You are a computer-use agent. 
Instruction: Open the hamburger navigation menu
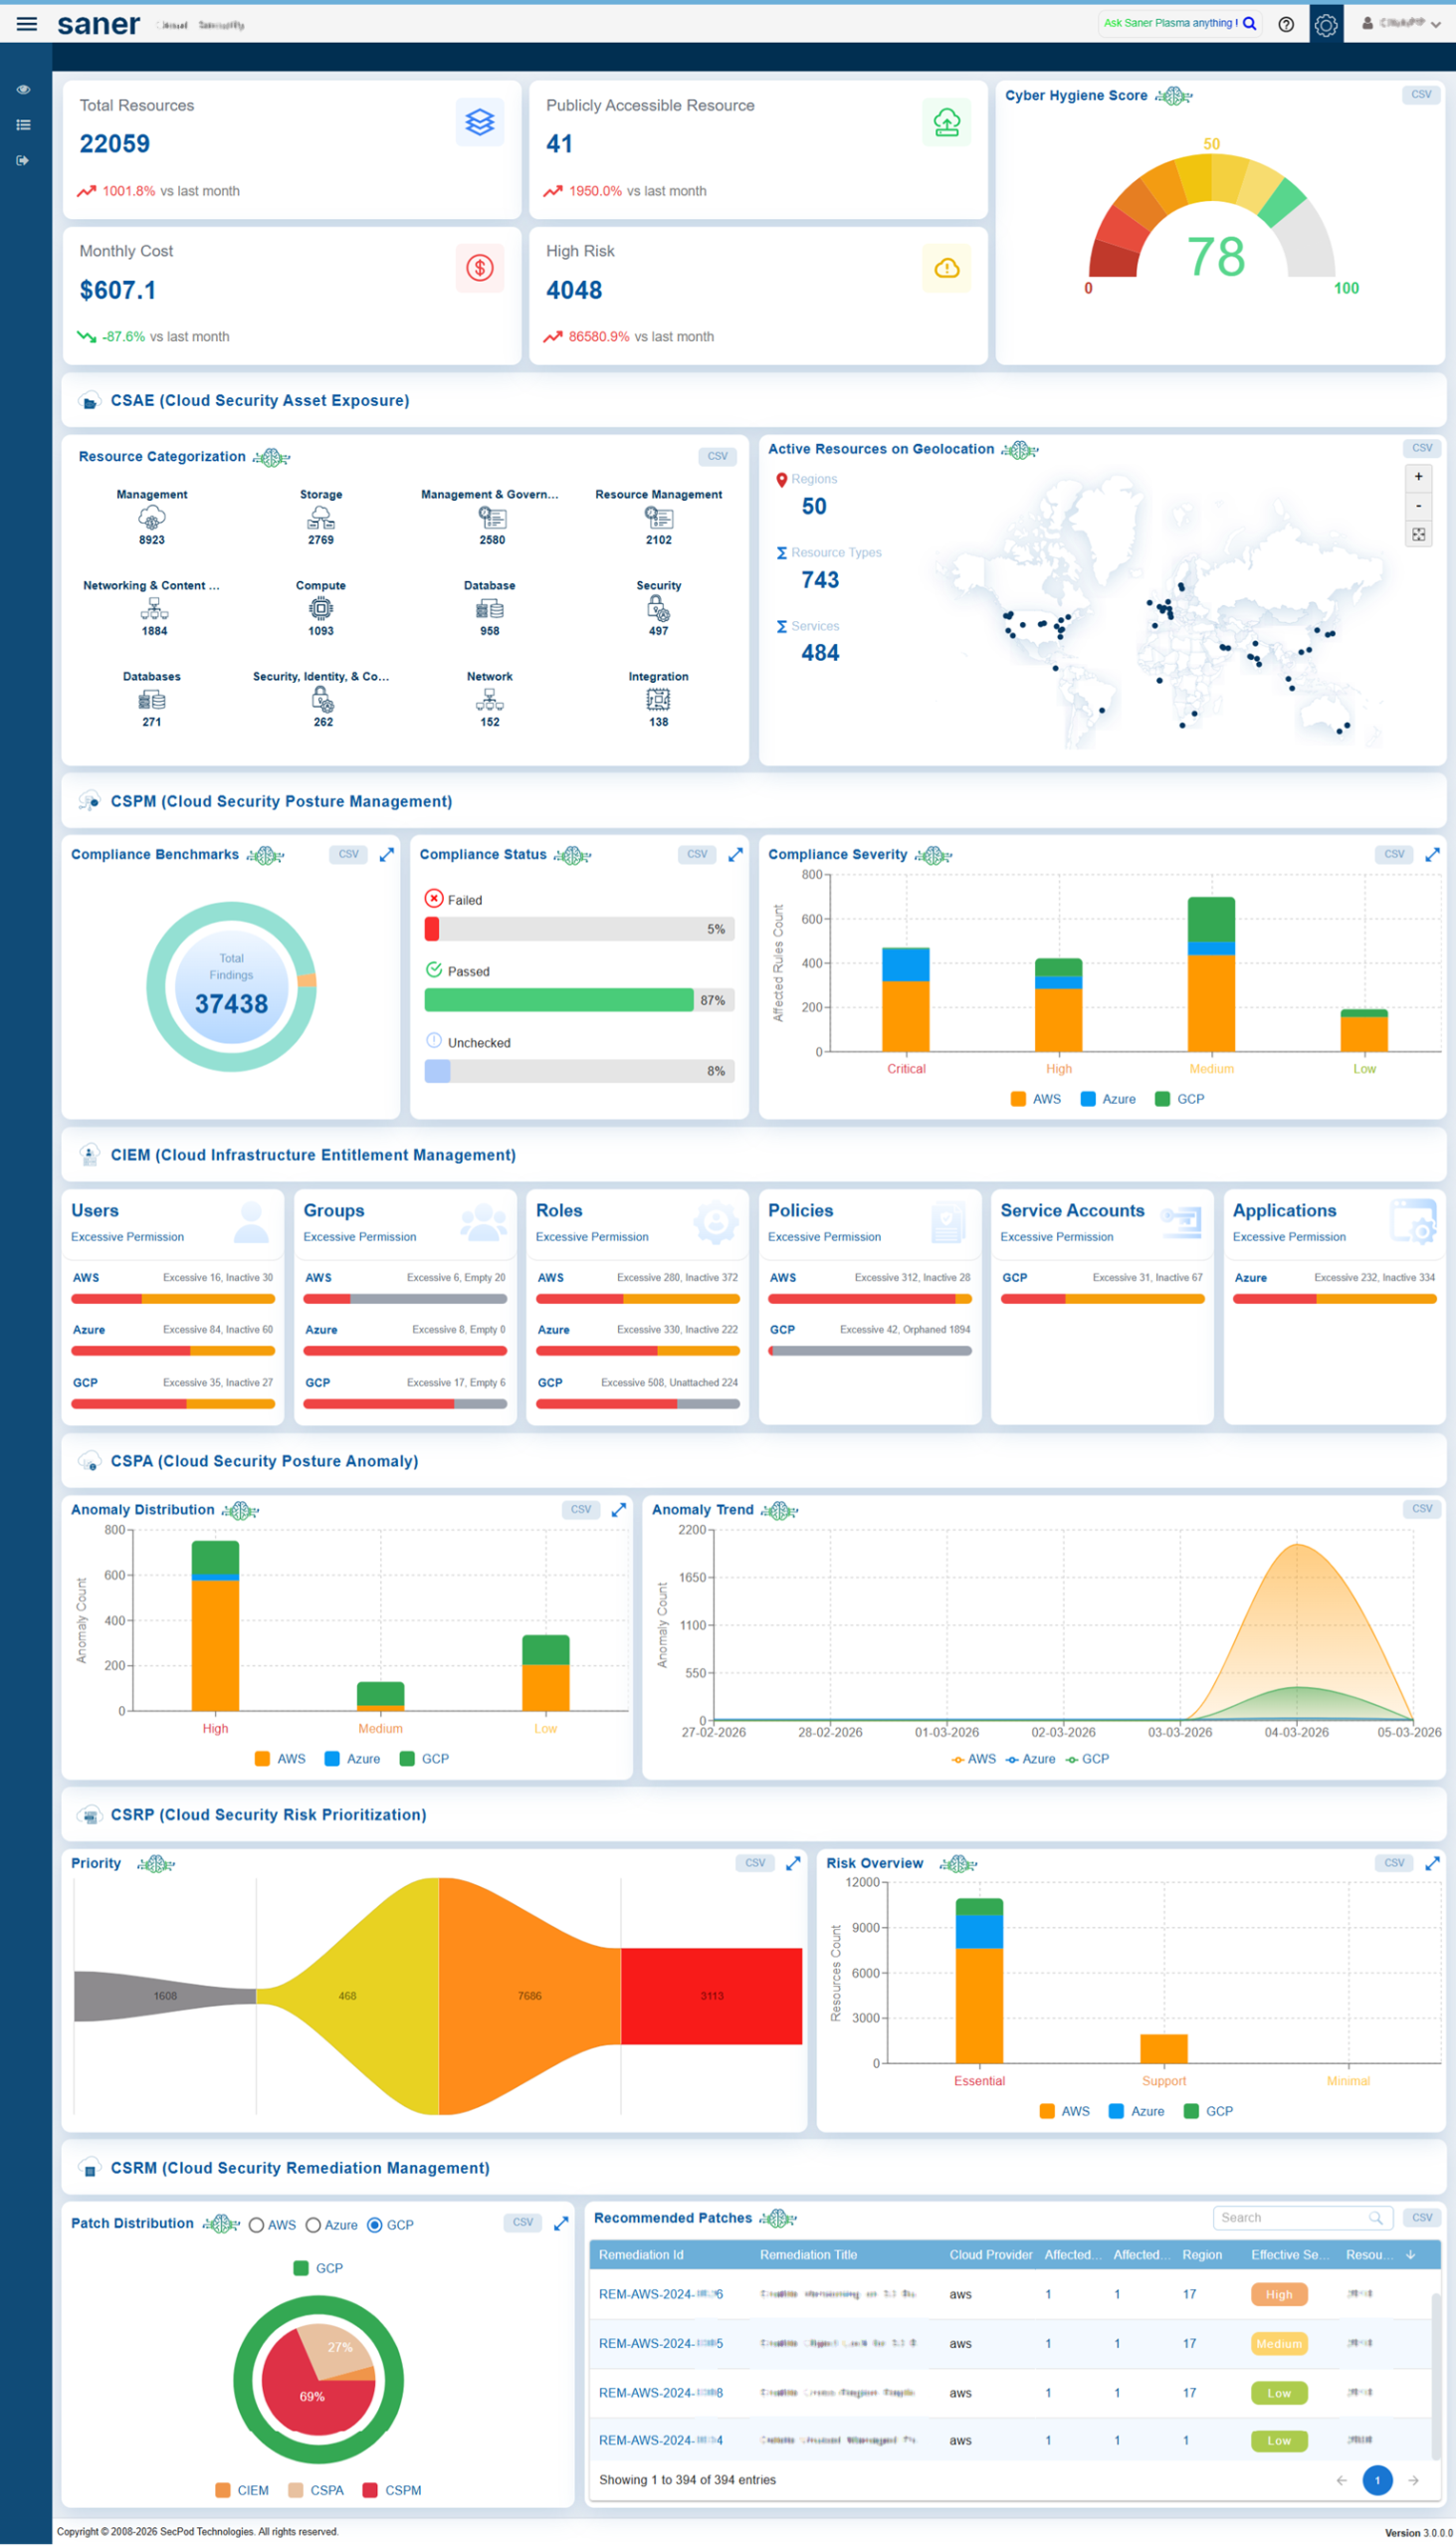pos(27,24)
